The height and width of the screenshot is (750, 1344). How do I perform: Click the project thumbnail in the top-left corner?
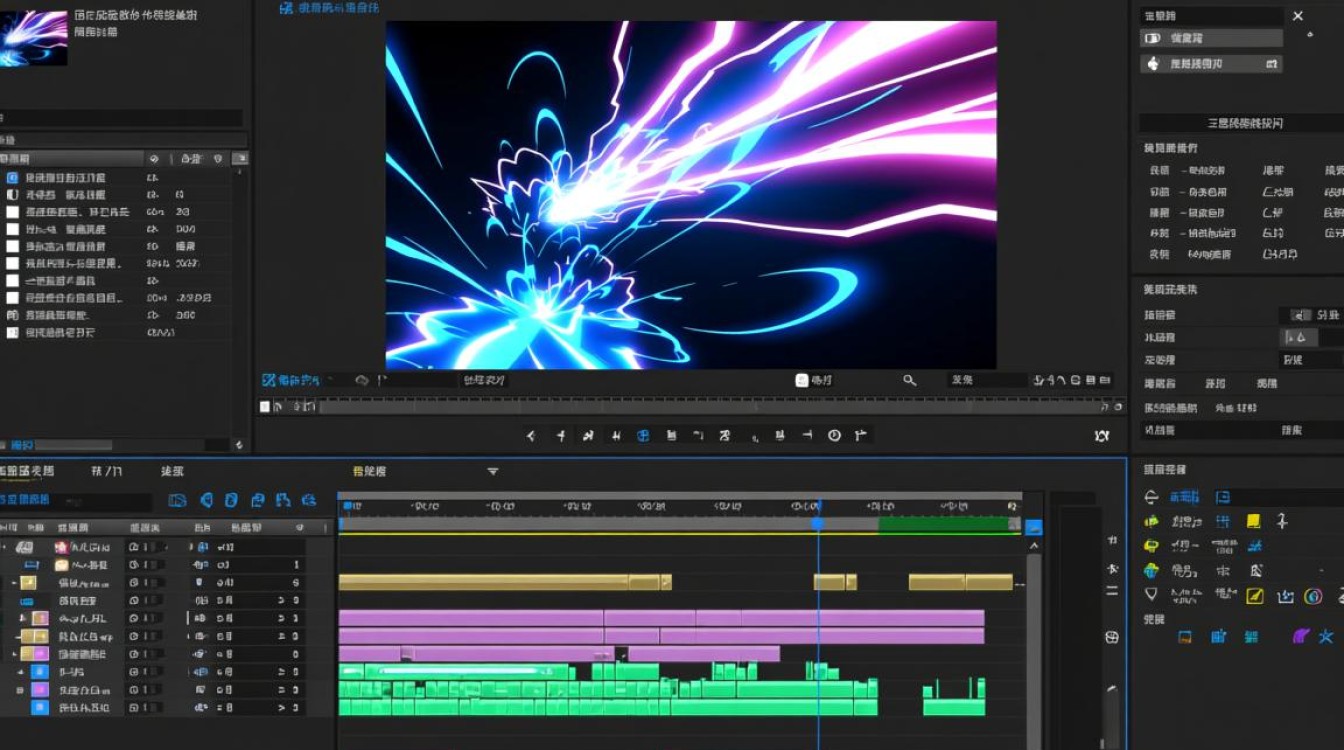click(34, 38)
